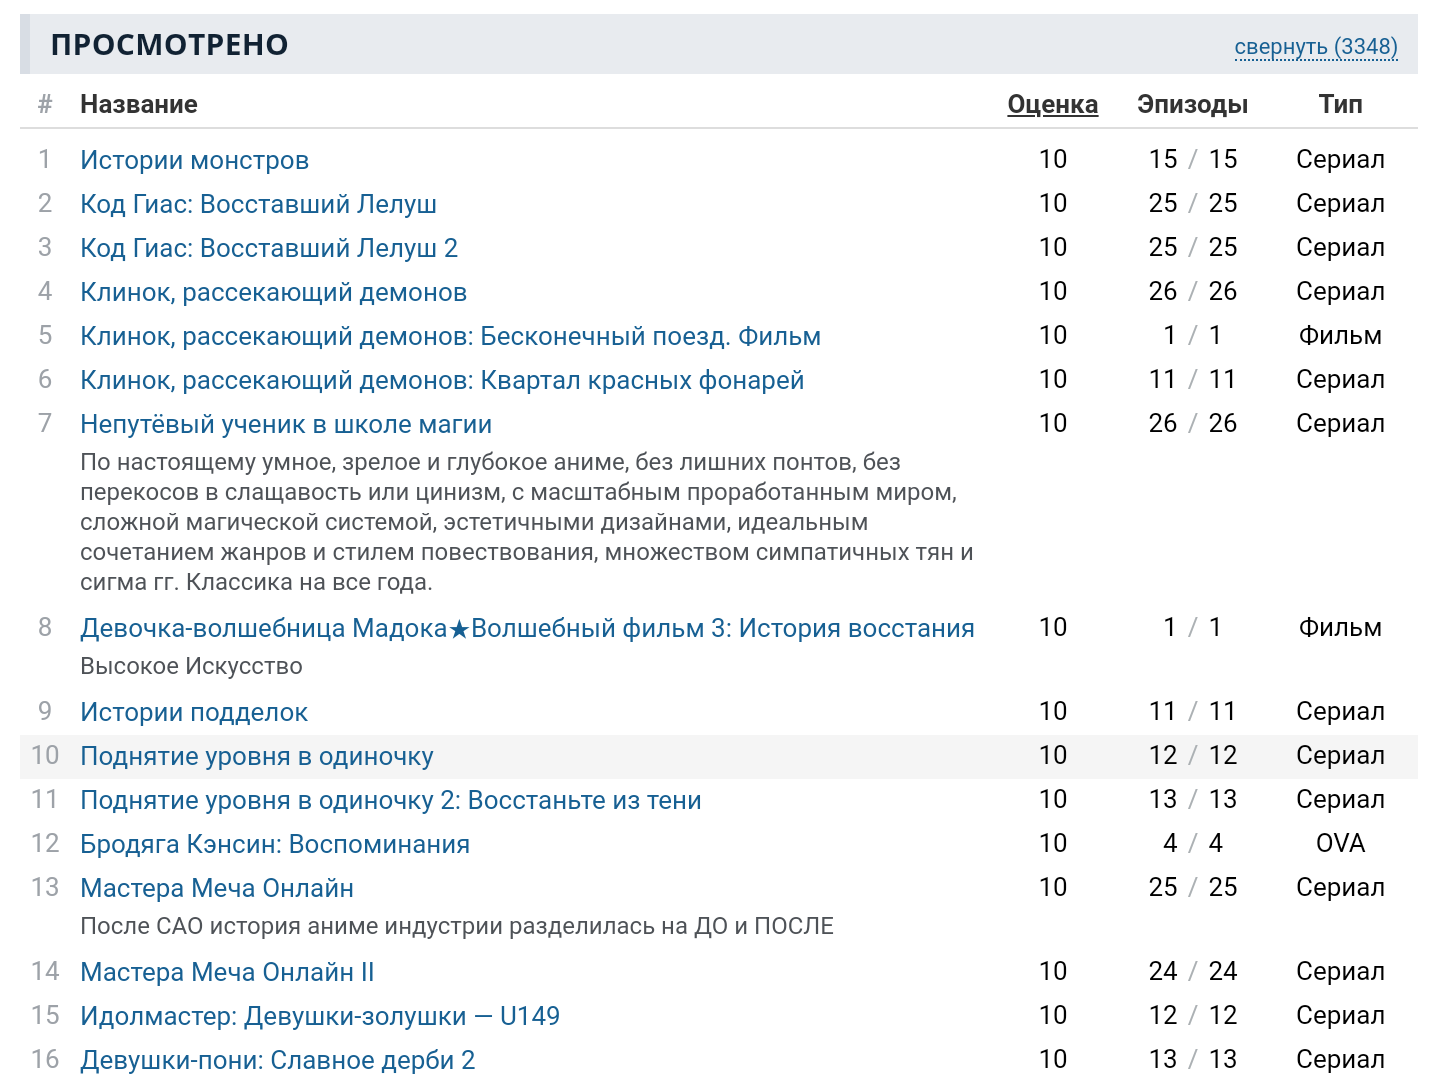Image resolution: width=1440 pixels, height=1077 pixels.
Task: Click the review text under 'Непутёвый ученик'
Action: coord(527,522)
